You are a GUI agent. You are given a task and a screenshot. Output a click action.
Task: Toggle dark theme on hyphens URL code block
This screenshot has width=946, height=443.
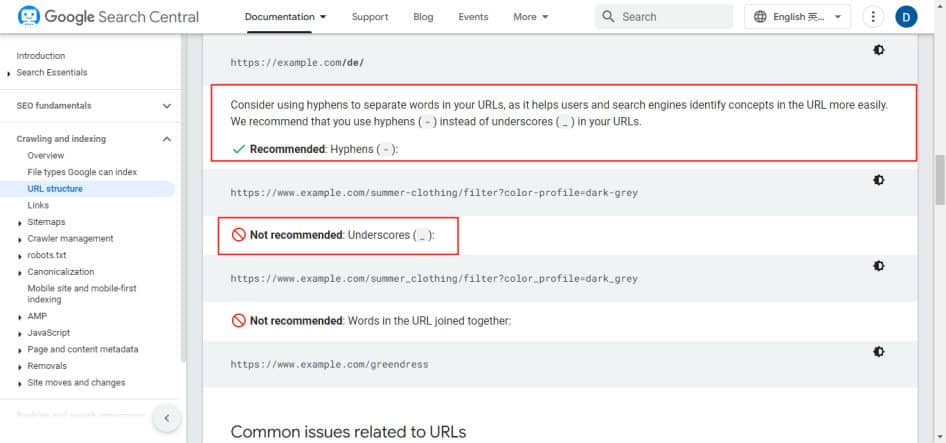(878, 180)
